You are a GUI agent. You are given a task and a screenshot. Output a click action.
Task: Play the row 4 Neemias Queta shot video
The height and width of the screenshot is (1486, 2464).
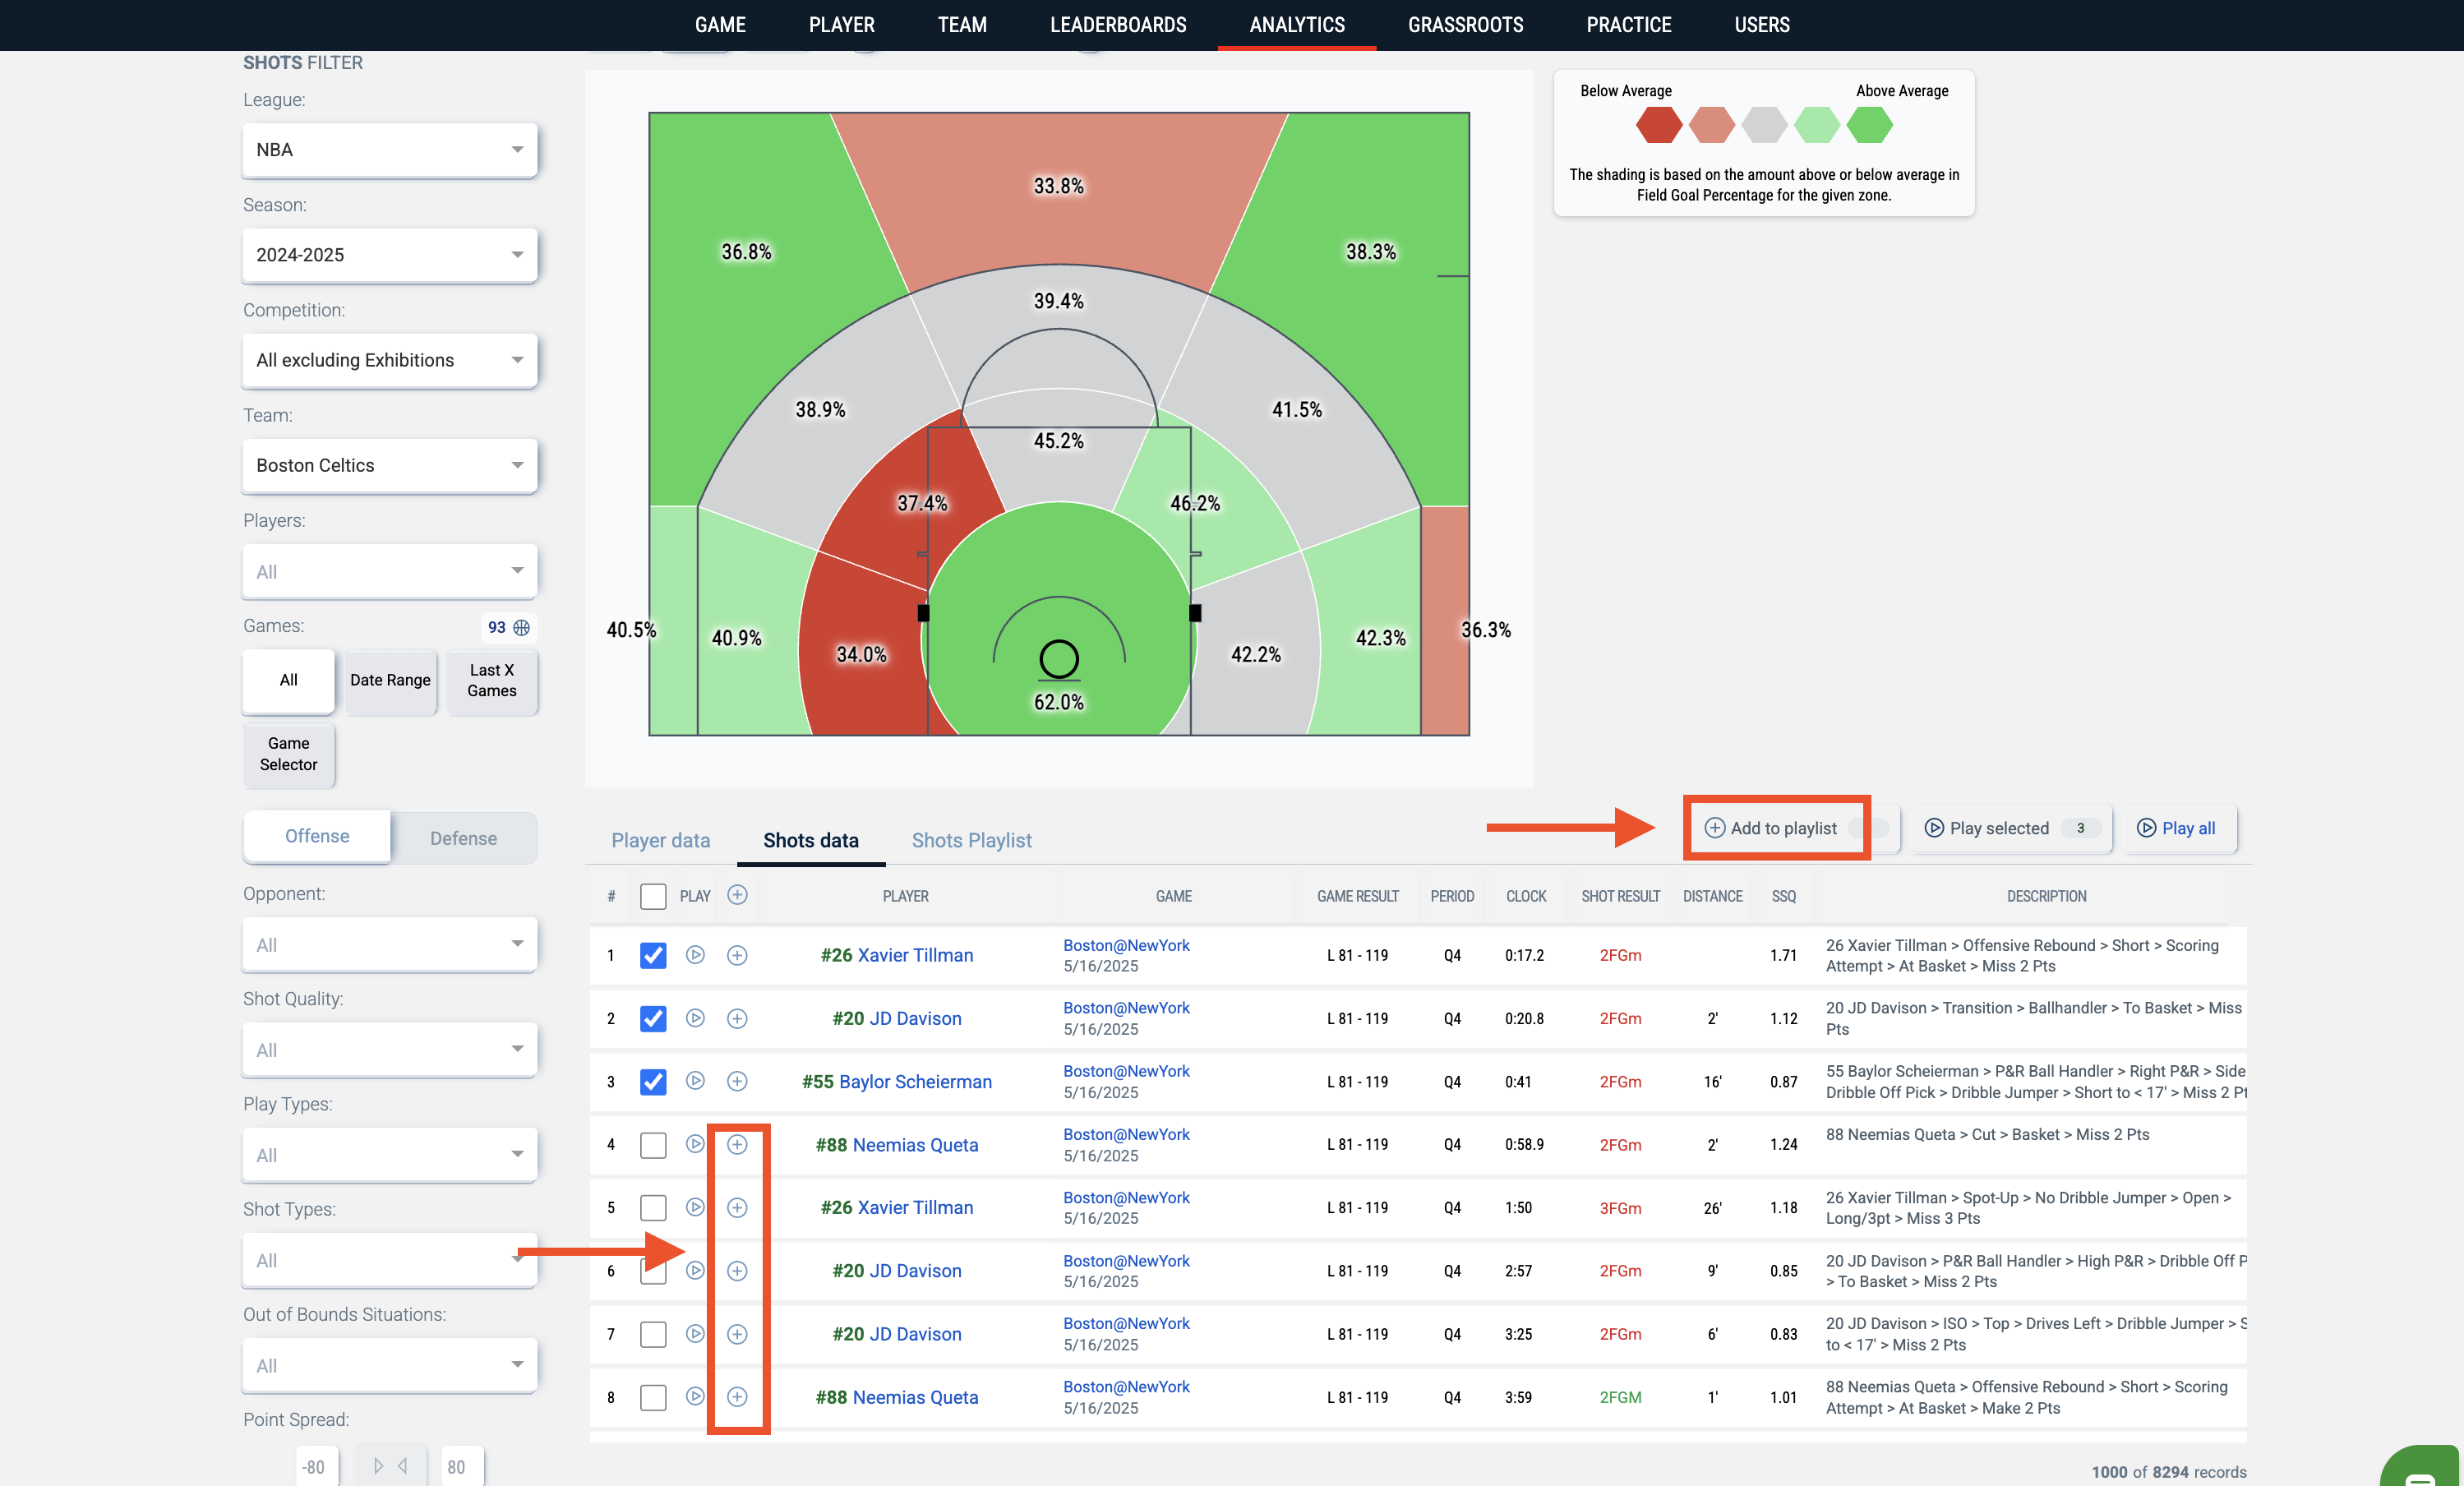click(x=695, y=1144)
